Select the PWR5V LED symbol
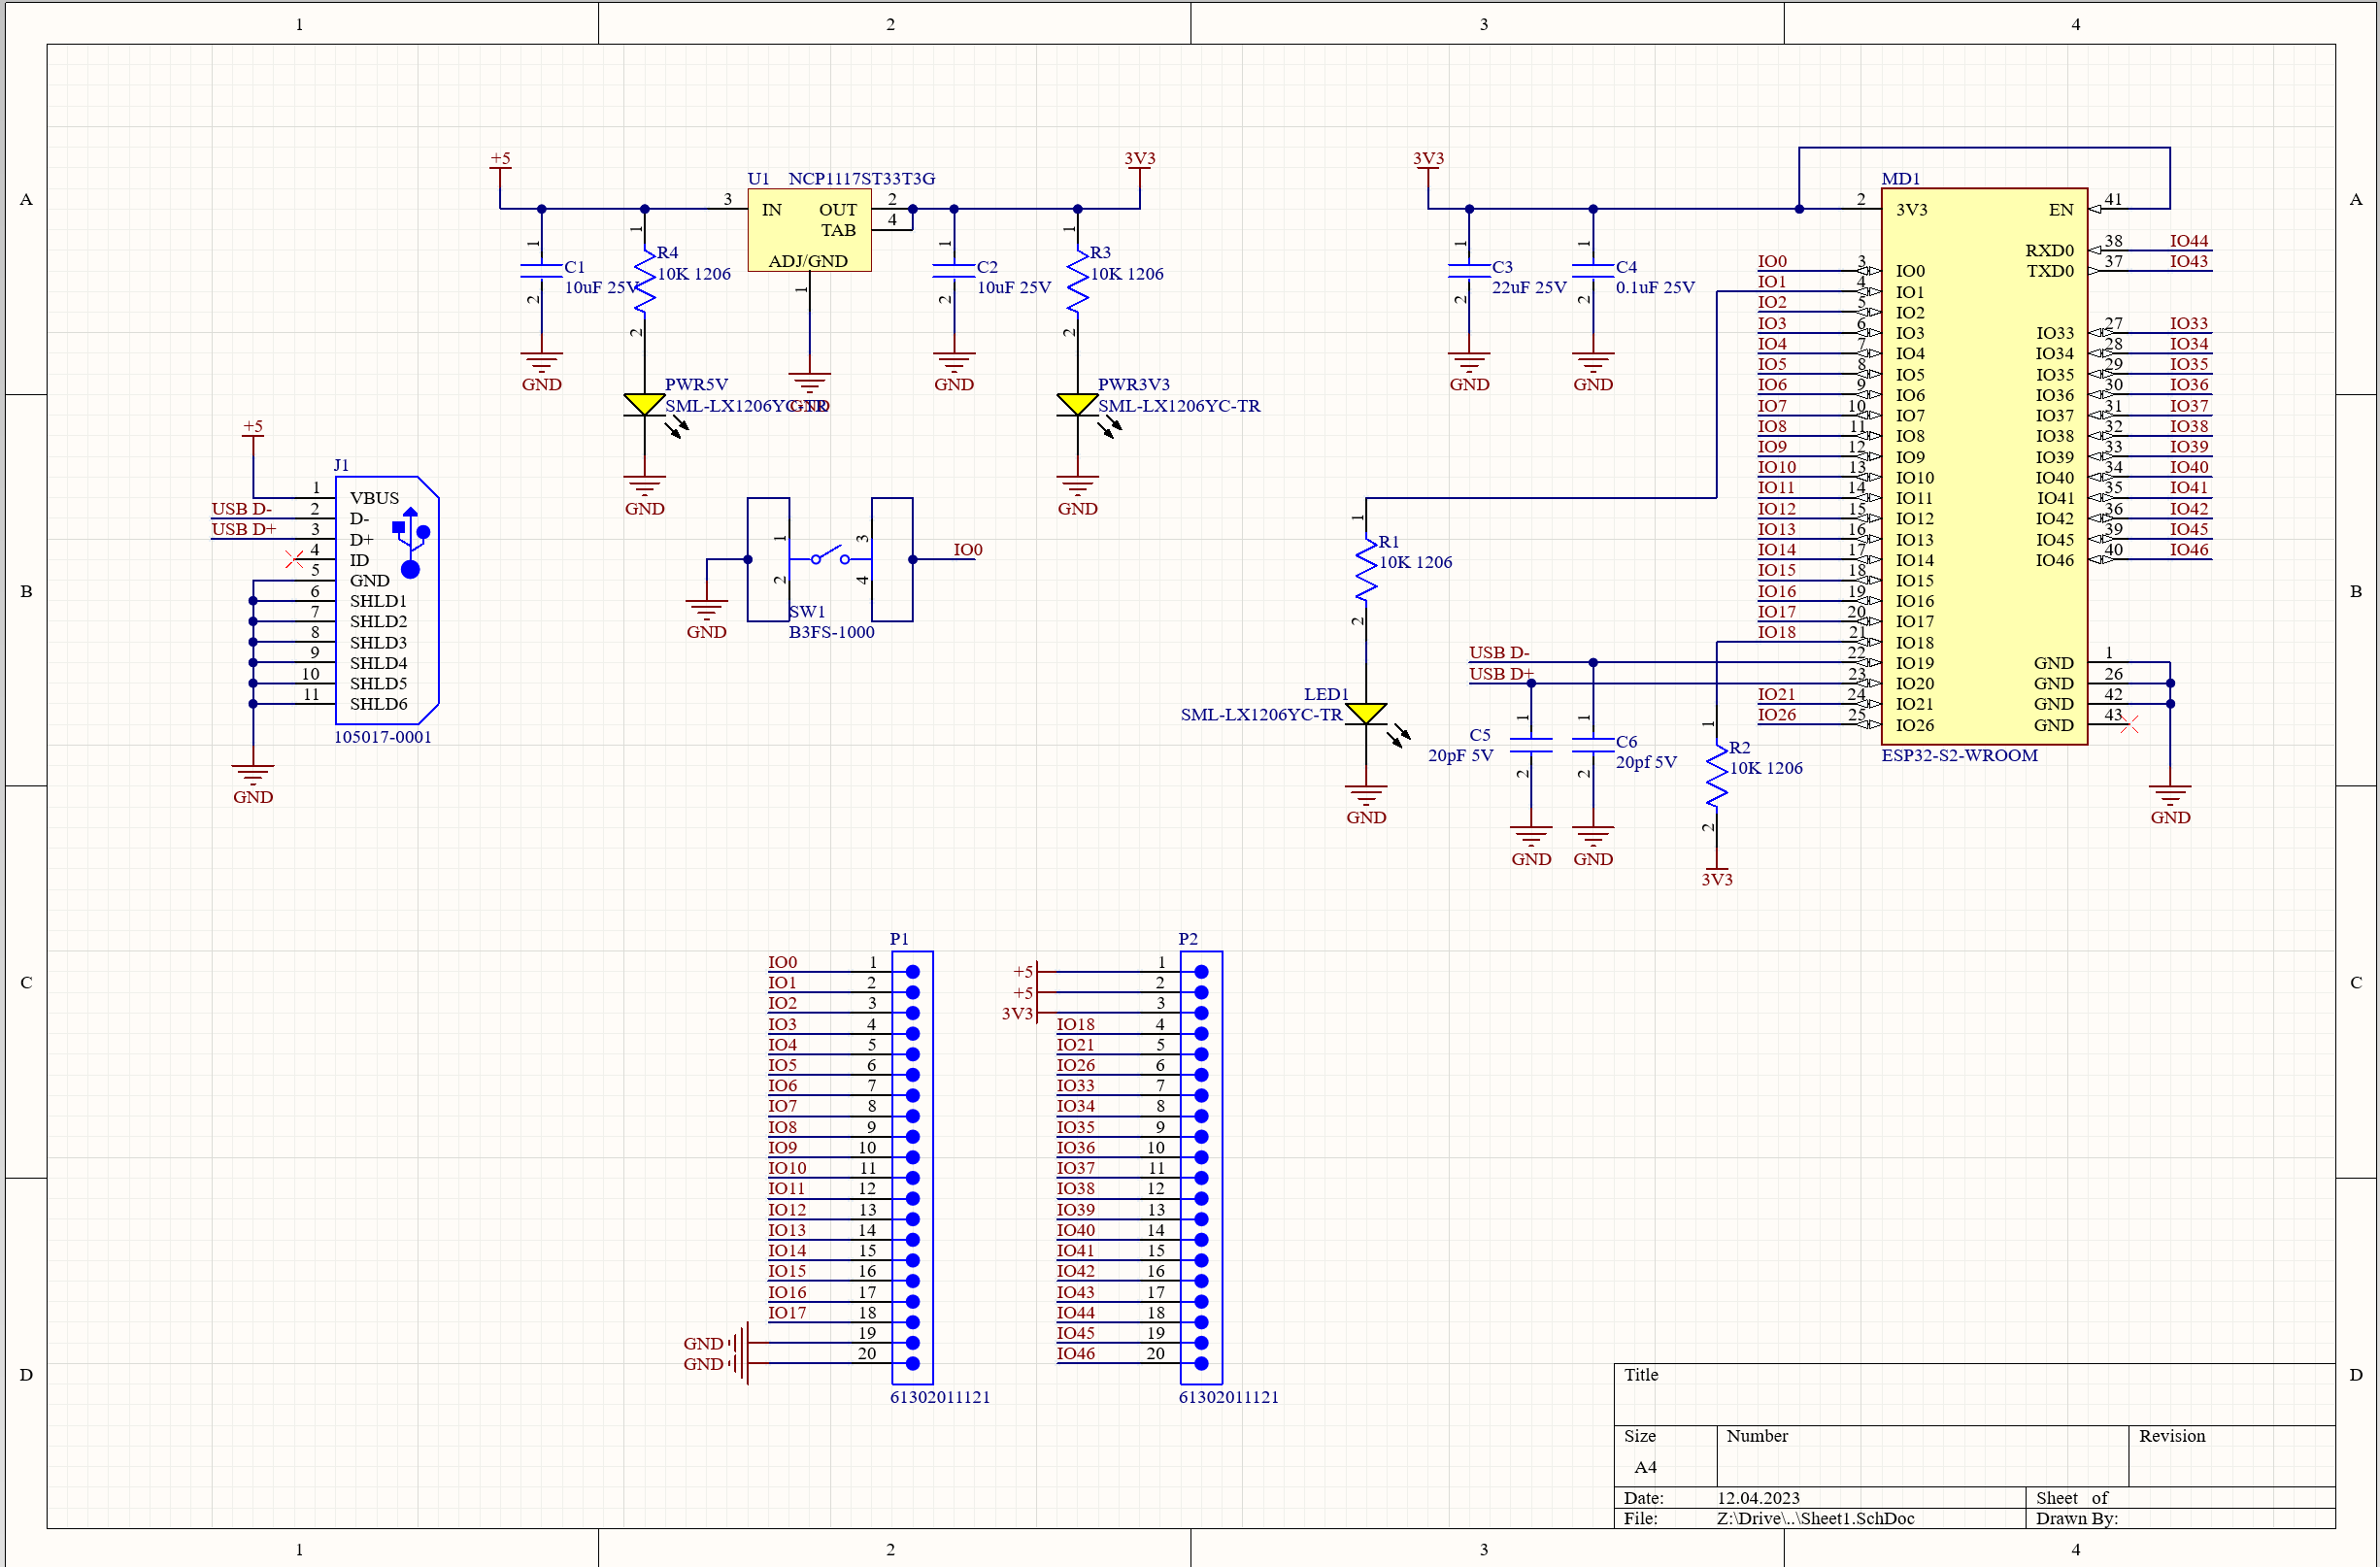This screenshot has width=2380, height=1567. [644, 405]
